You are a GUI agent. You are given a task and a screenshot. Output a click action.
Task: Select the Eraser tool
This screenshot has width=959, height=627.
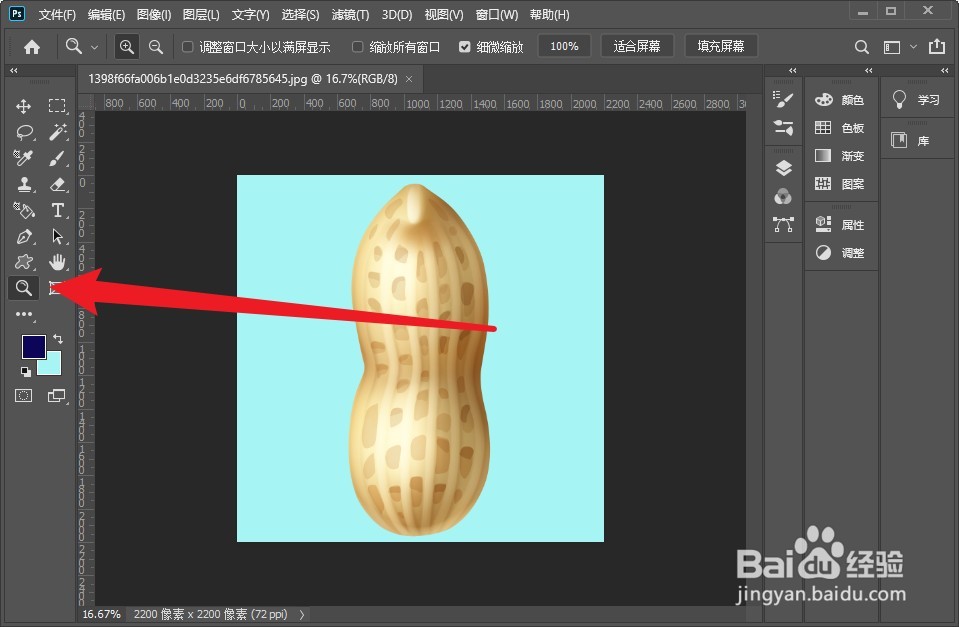[x=58, y=184]
